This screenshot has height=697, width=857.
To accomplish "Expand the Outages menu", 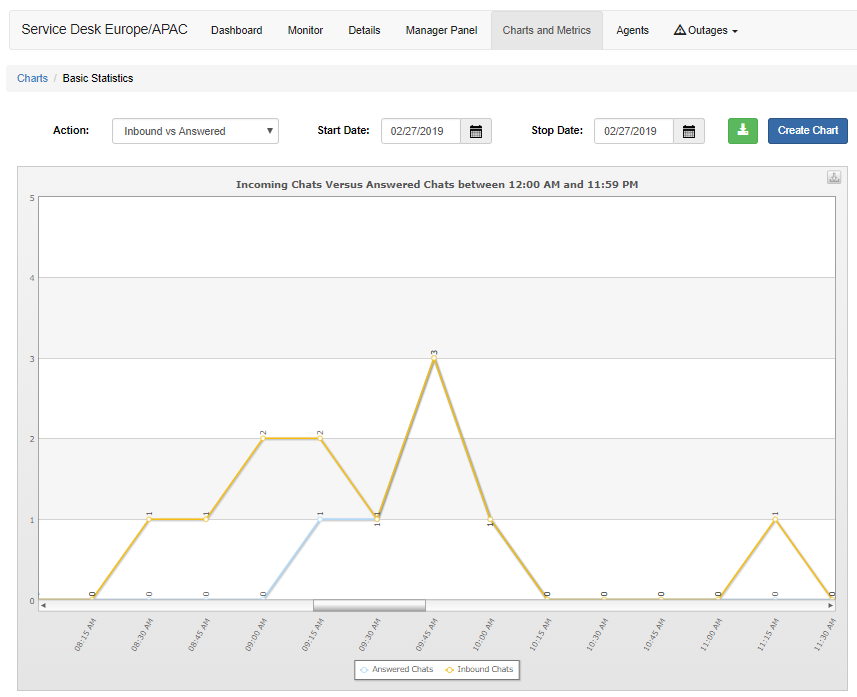I will point(706,30).
